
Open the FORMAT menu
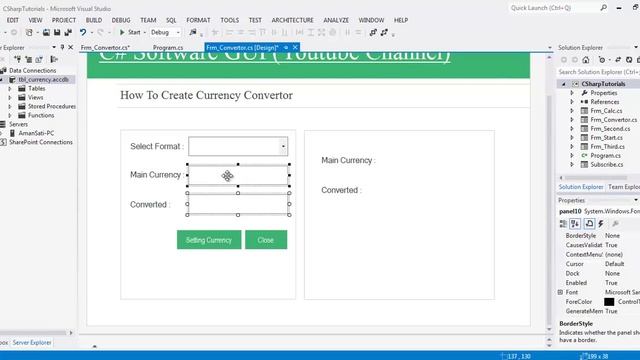[198, 20]
